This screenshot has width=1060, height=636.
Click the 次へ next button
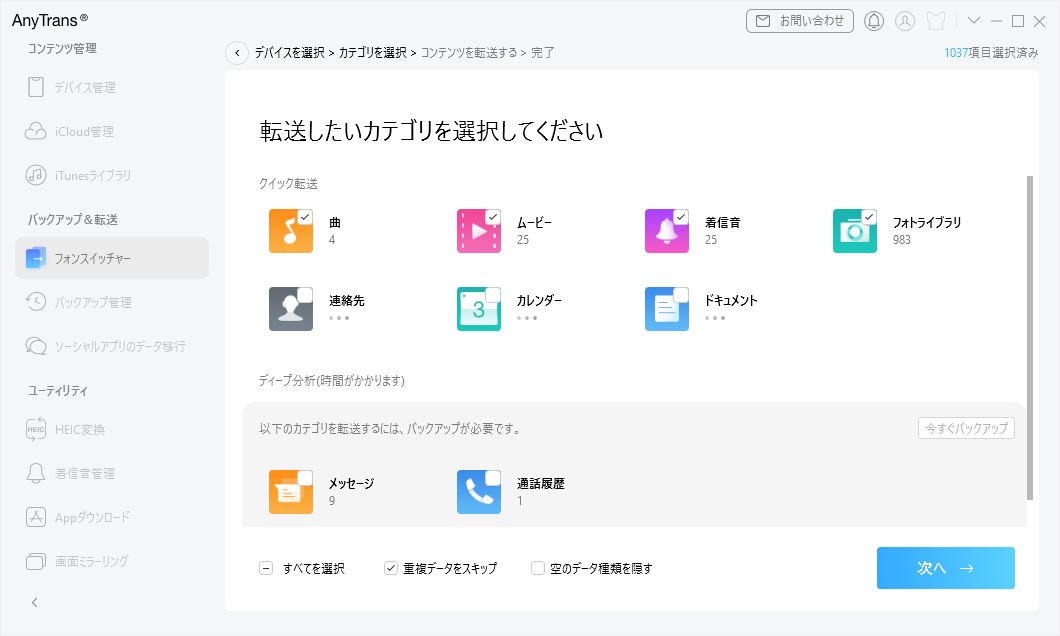click(945, 568)
